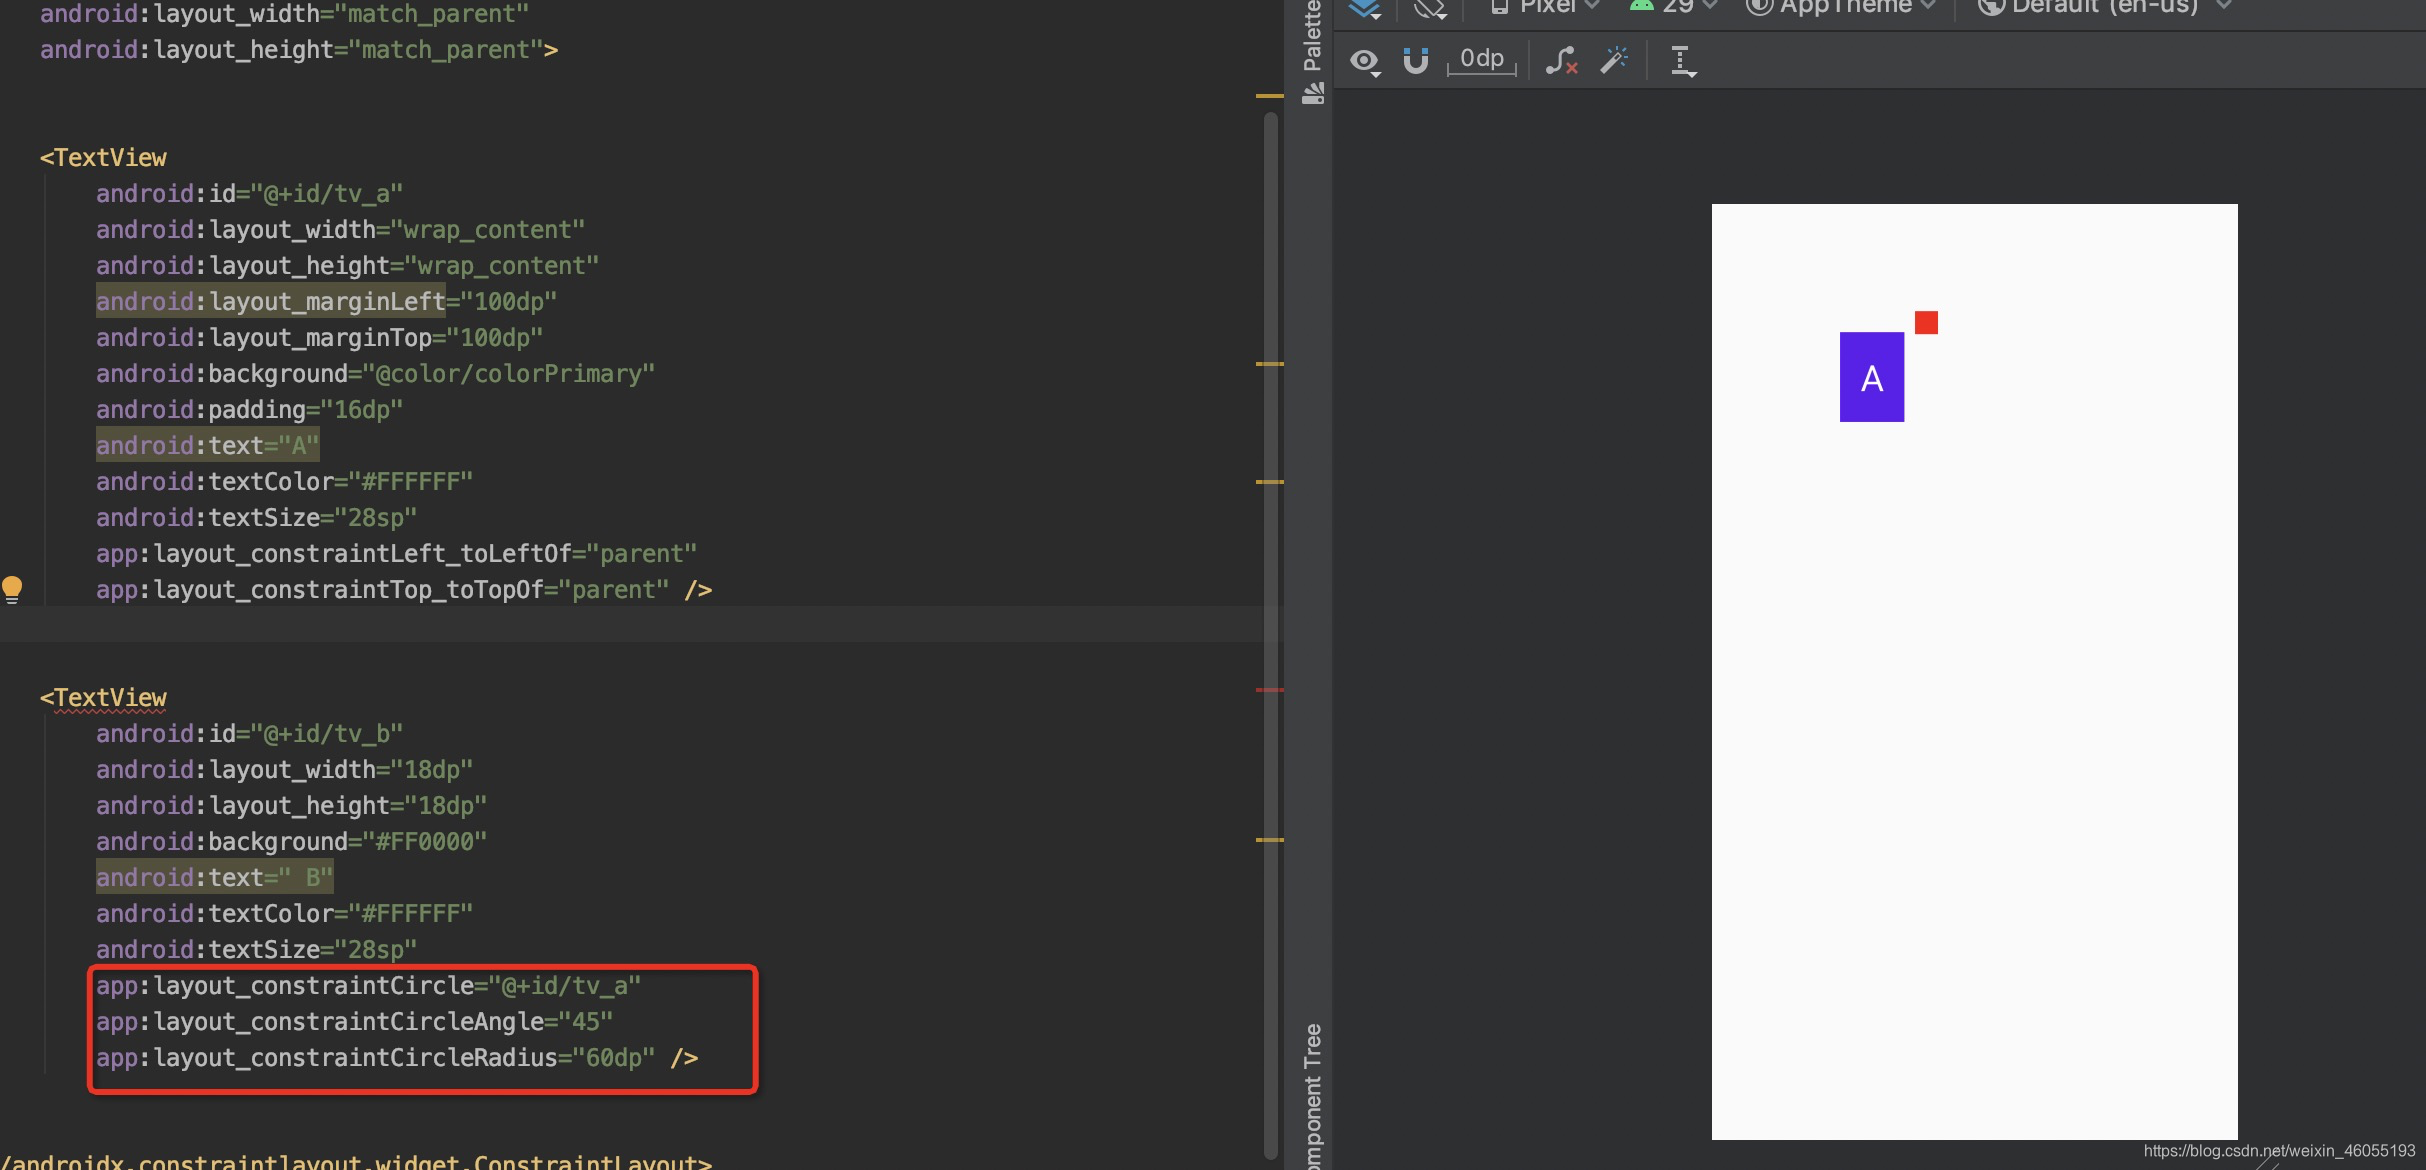Click the highlighted android:text="A" line
Viewport: 2426px width, 1170px height.
coord(207,445)
